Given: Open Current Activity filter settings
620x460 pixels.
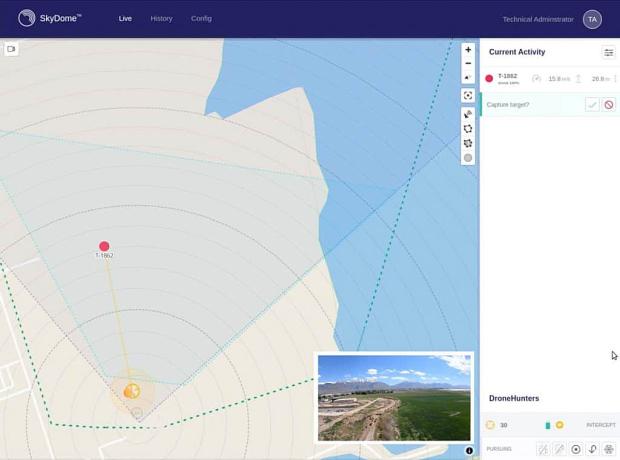Looking at the screenshot, I should [608, 53].
